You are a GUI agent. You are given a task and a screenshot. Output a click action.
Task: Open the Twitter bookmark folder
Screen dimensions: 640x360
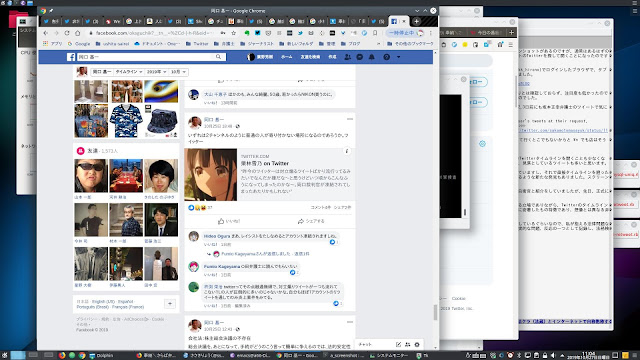[197, 44]
